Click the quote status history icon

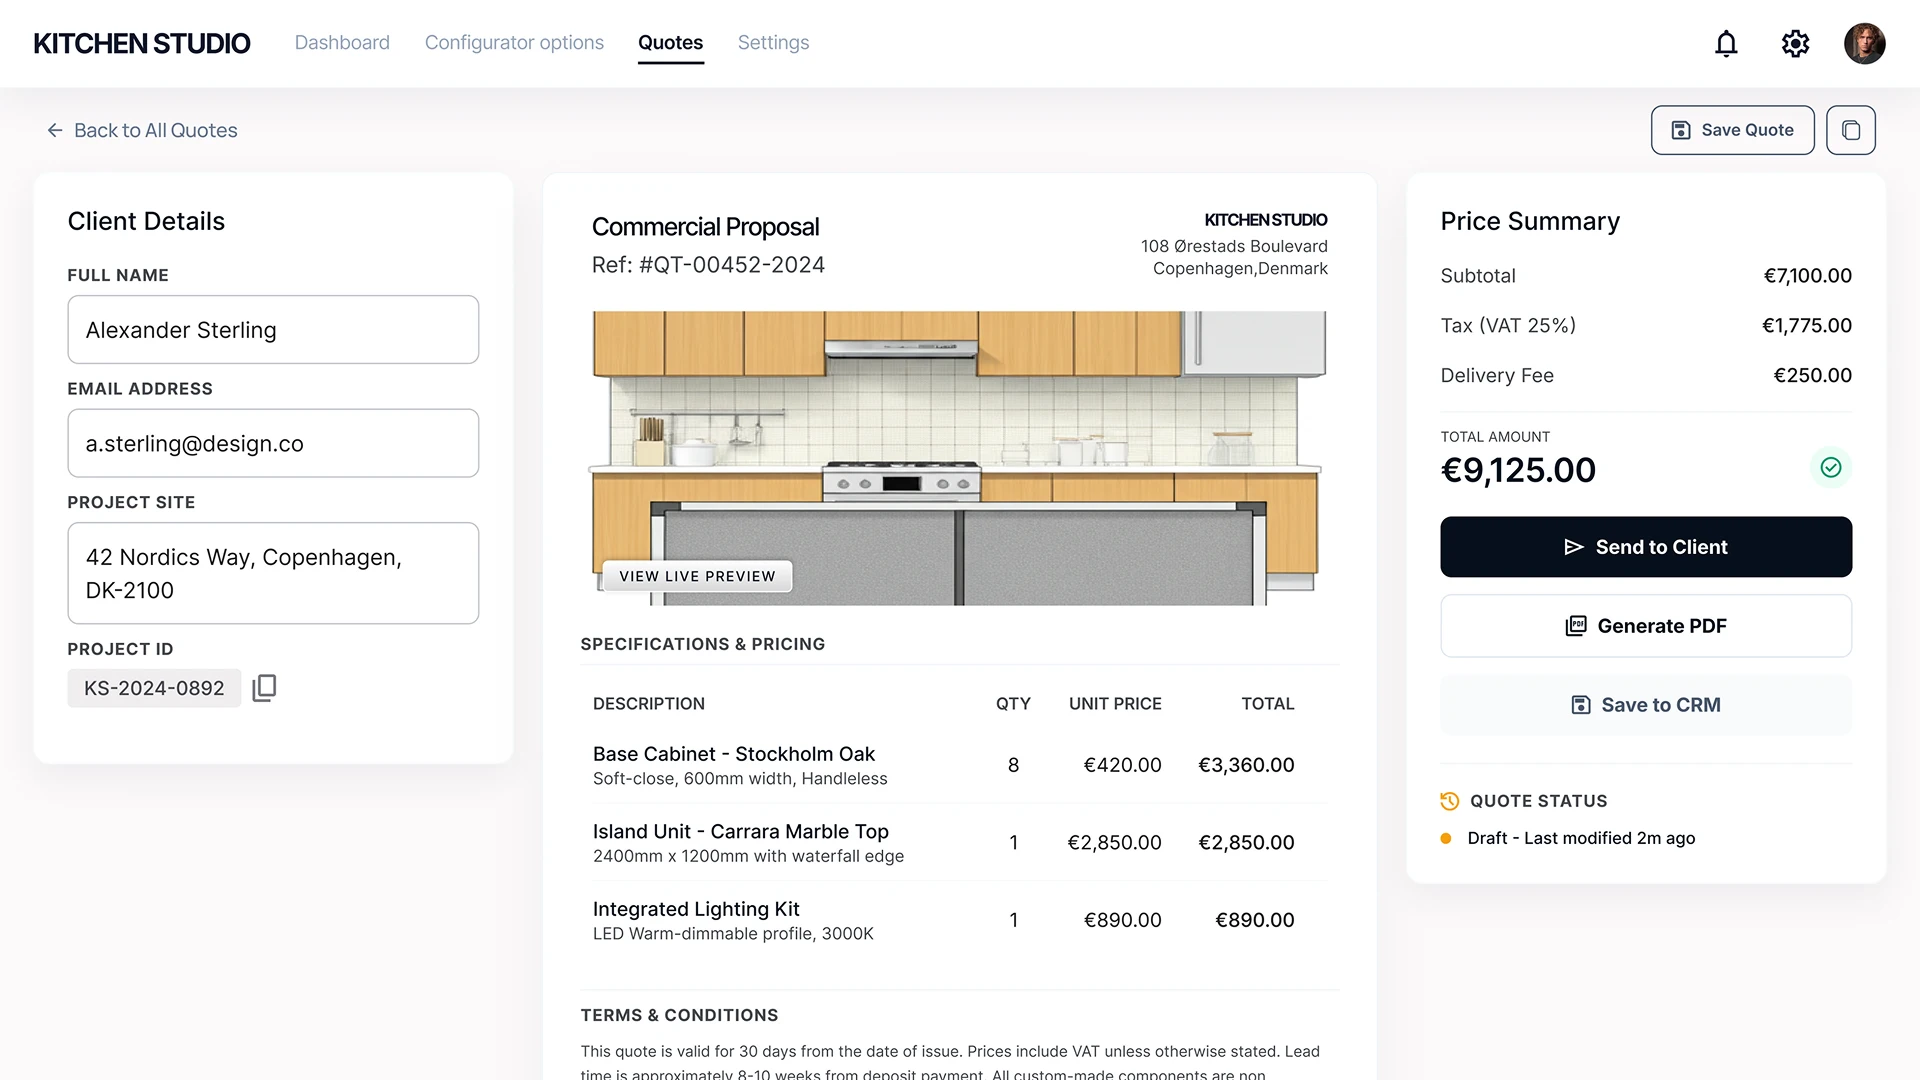click(x=1449, y=801)
